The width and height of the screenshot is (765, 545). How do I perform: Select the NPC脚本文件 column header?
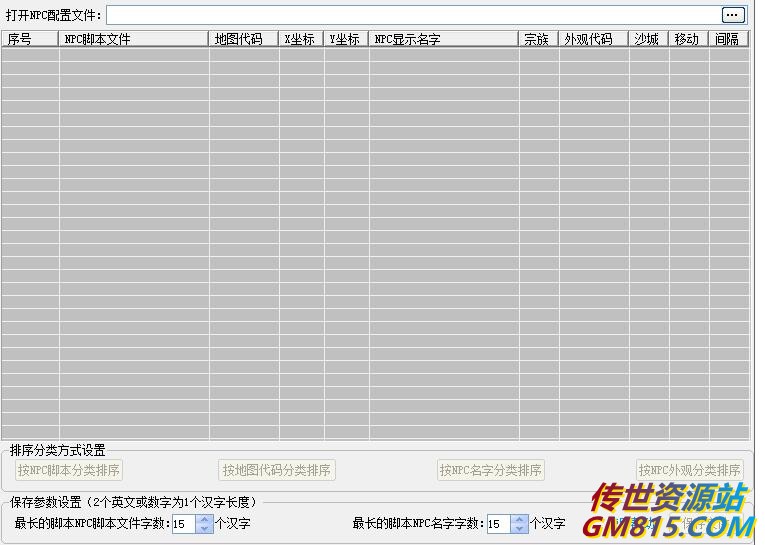[x=134, y=39]
